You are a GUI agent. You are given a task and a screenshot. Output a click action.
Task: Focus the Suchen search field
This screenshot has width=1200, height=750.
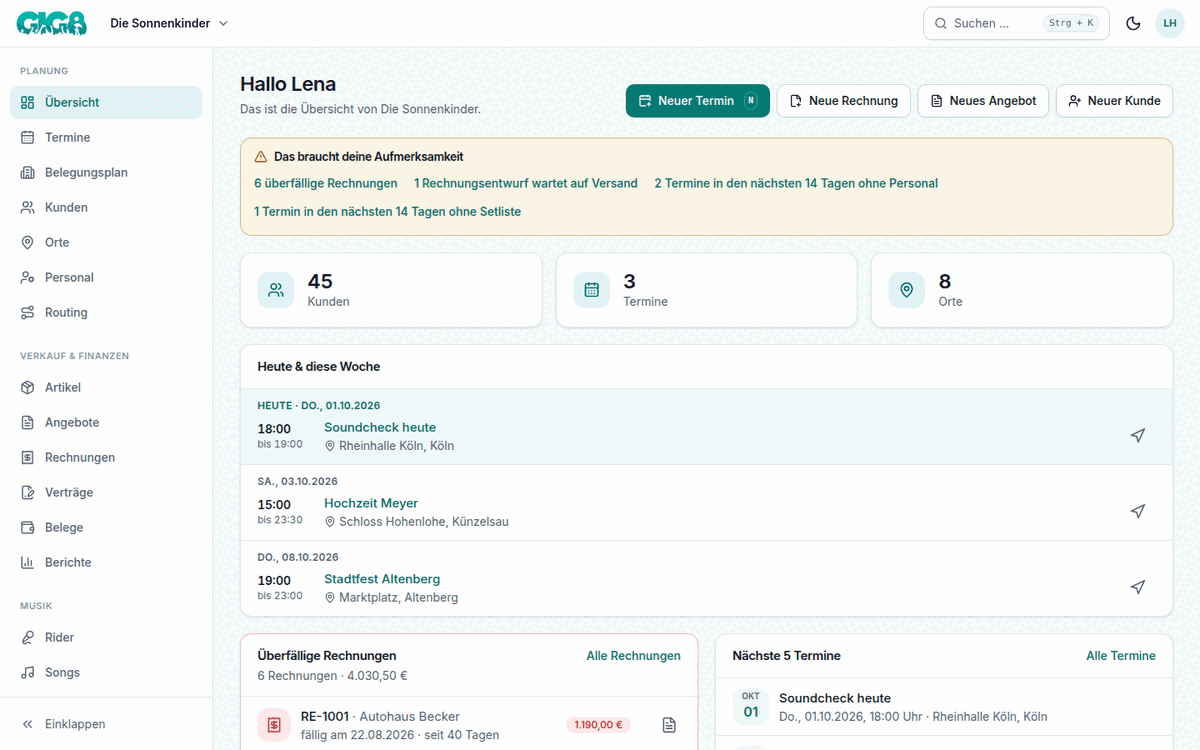click(1016, 23)
